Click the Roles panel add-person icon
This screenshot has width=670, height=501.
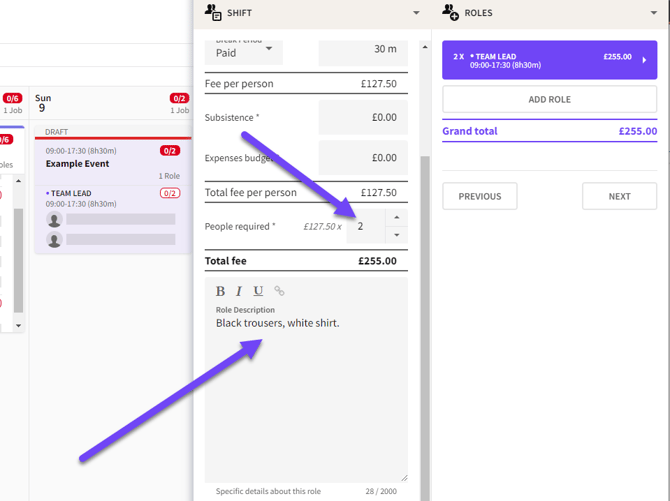[450, 12]
